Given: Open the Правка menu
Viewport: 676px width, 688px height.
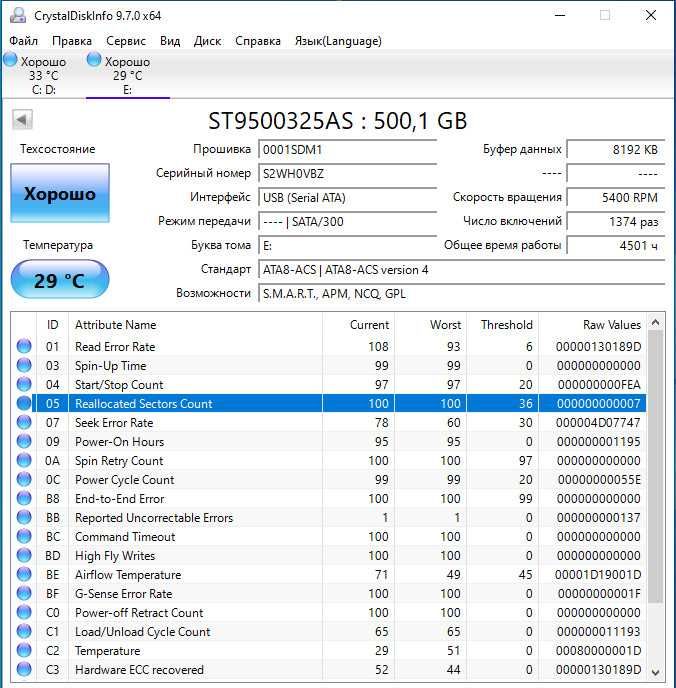Looking at the screenshot, I should coord(72,41).
